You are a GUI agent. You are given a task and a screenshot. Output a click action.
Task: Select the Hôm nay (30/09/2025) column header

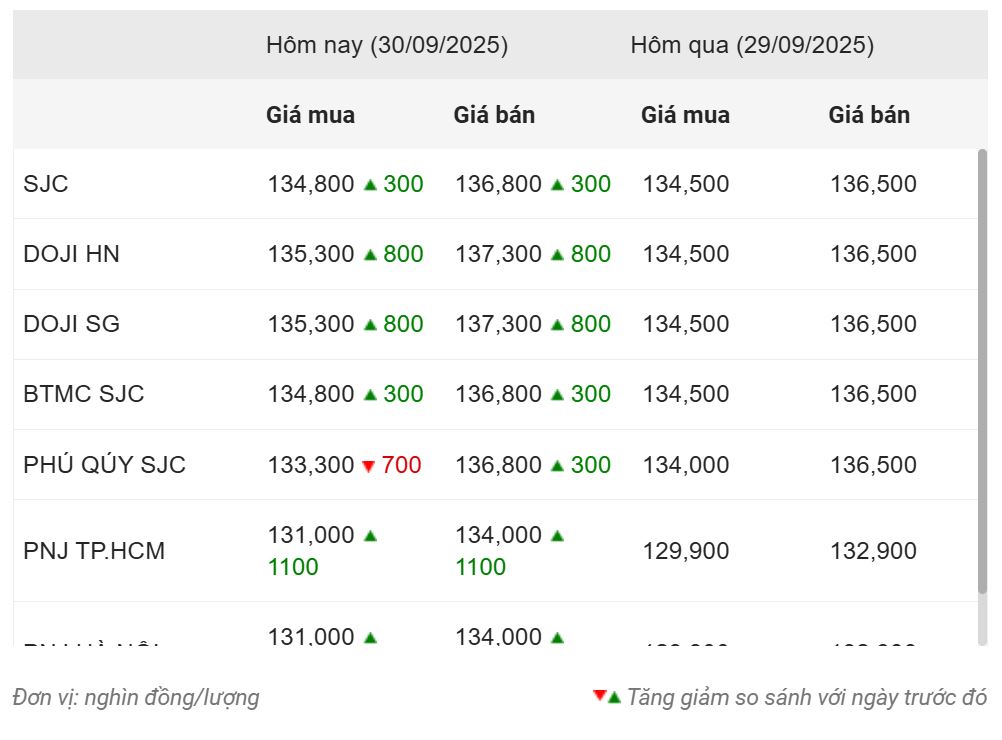[387, 45]
